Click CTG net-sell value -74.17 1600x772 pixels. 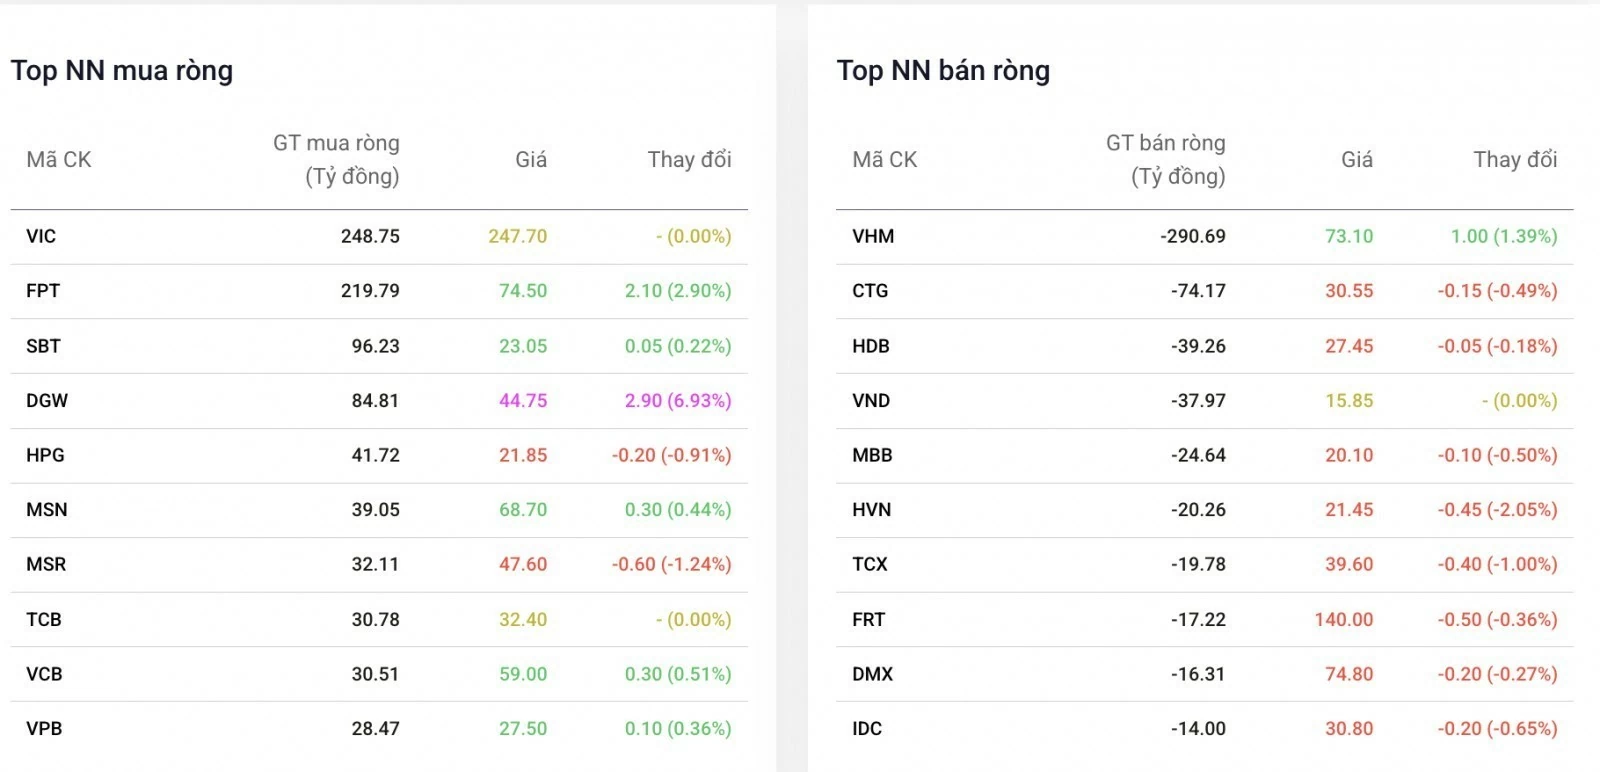pos(1198,291)
